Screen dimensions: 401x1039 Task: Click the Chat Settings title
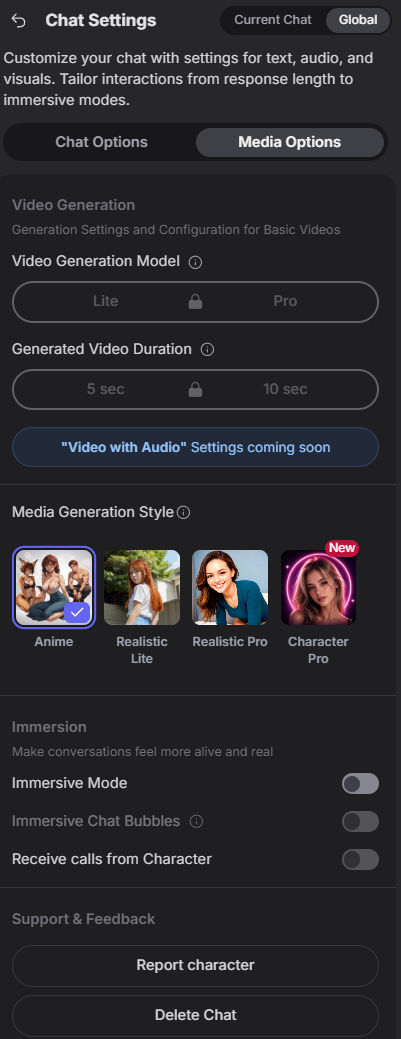tap(101, 21)
